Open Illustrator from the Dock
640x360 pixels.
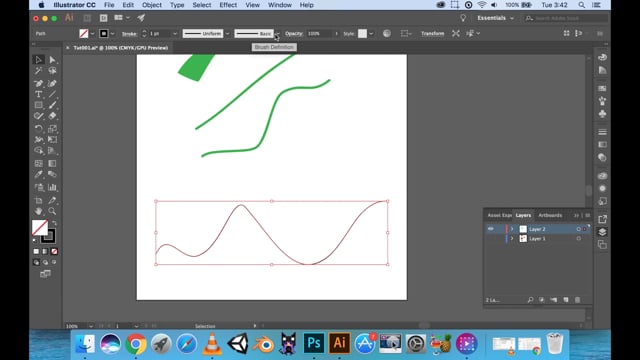[x=339, y=343]
